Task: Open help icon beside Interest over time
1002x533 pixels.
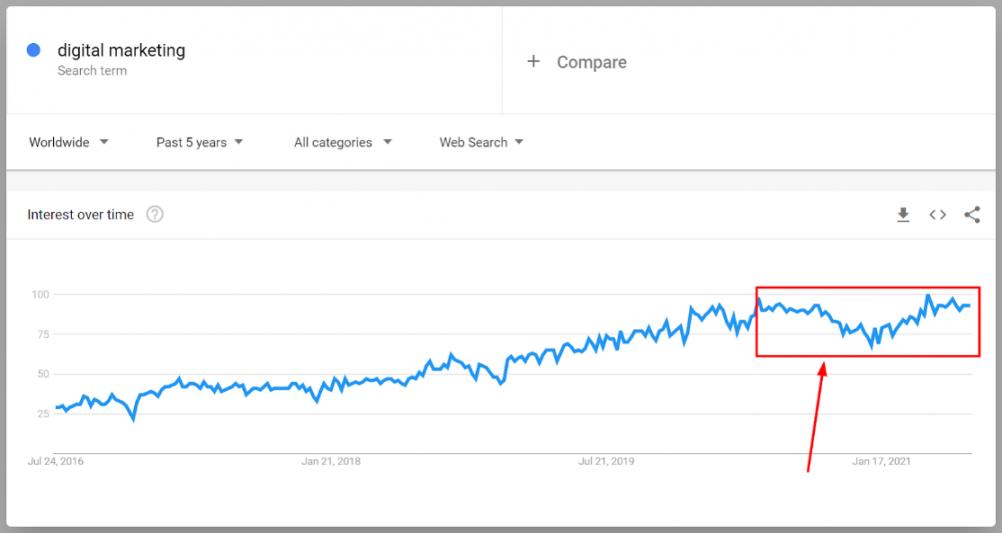Action: (x=155, y=214)
